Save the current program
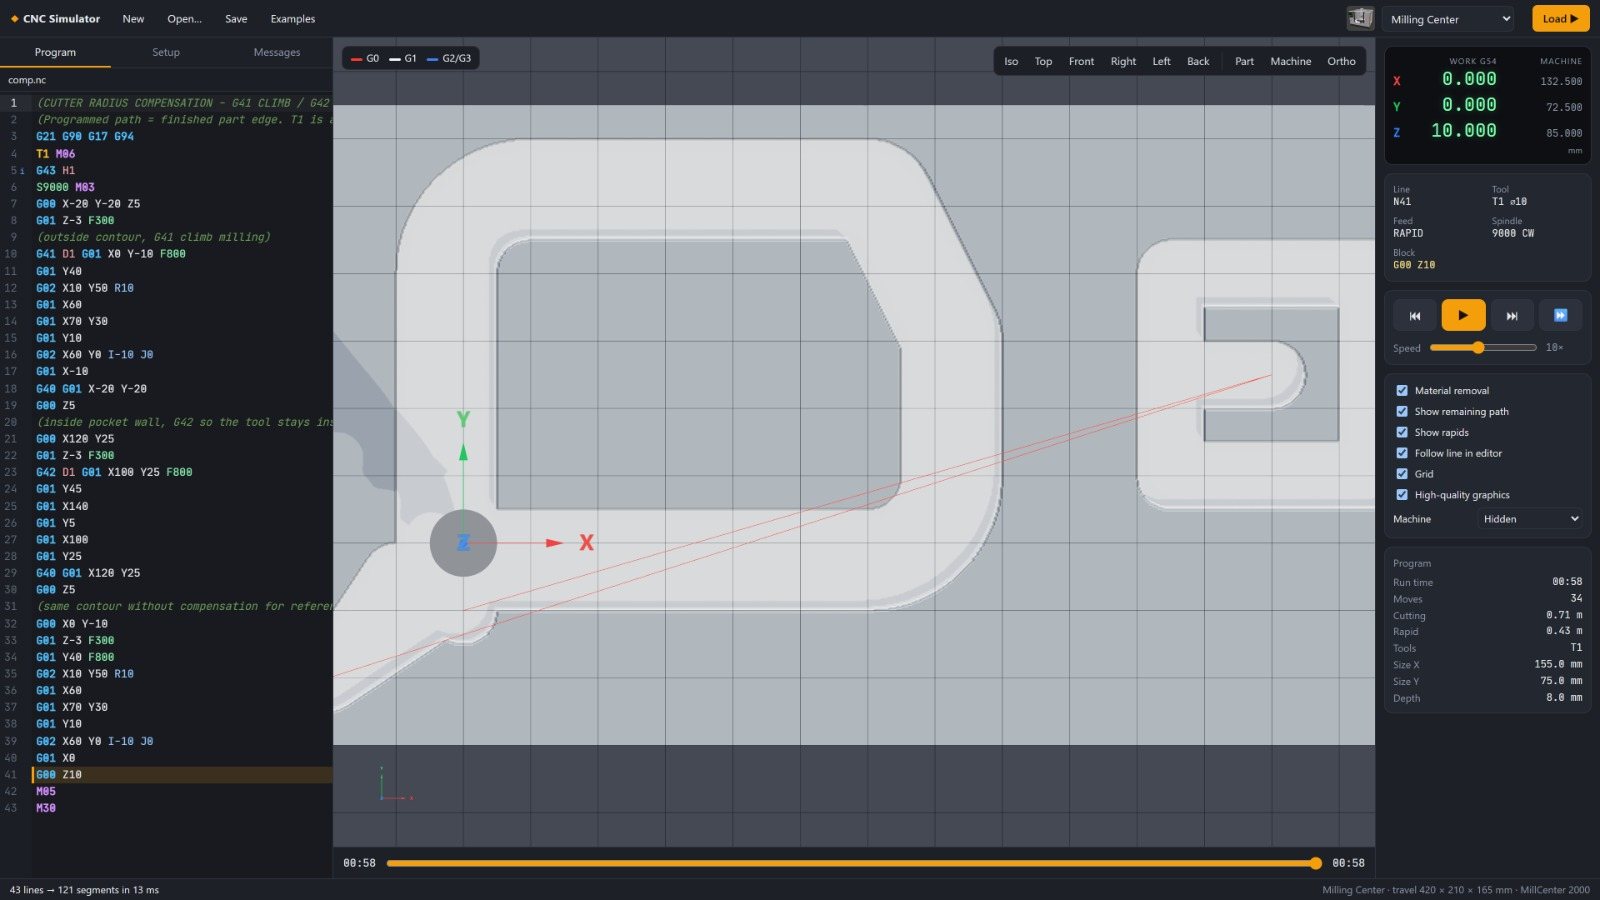The image size is (1600, 900). pos(236,19)
